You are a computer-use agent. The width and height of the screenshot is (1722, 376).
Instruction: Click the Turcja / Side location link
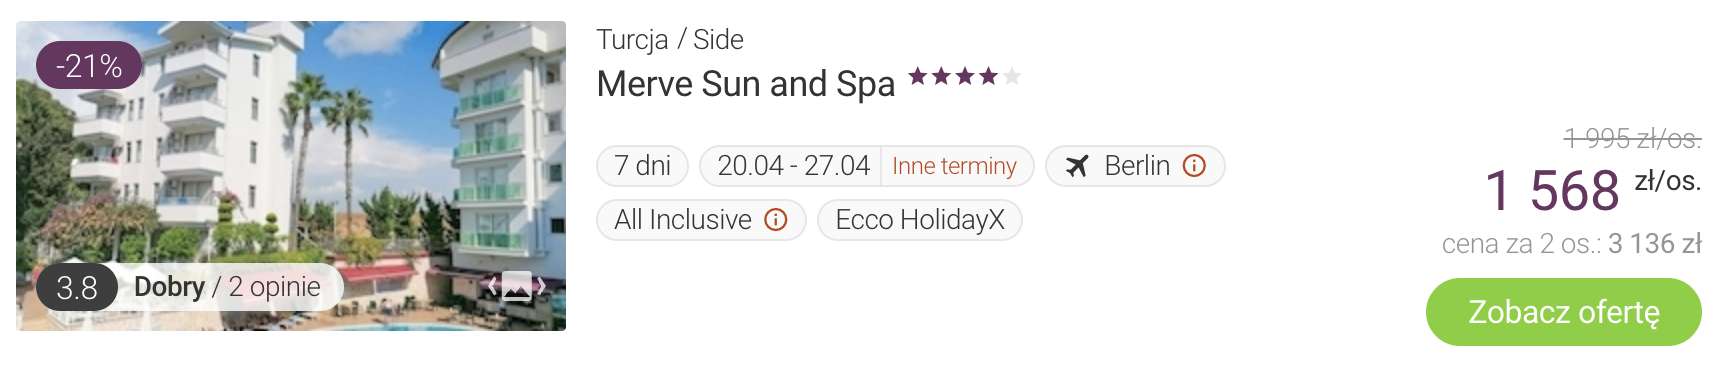coord(670,40)
